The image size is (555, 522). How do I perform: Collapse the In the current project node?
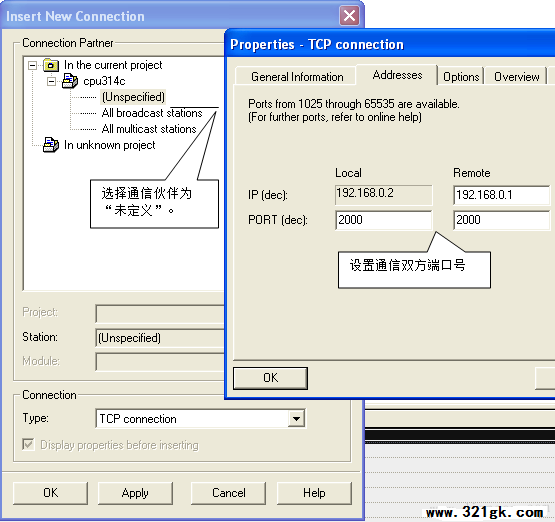[x=33, y=65]
